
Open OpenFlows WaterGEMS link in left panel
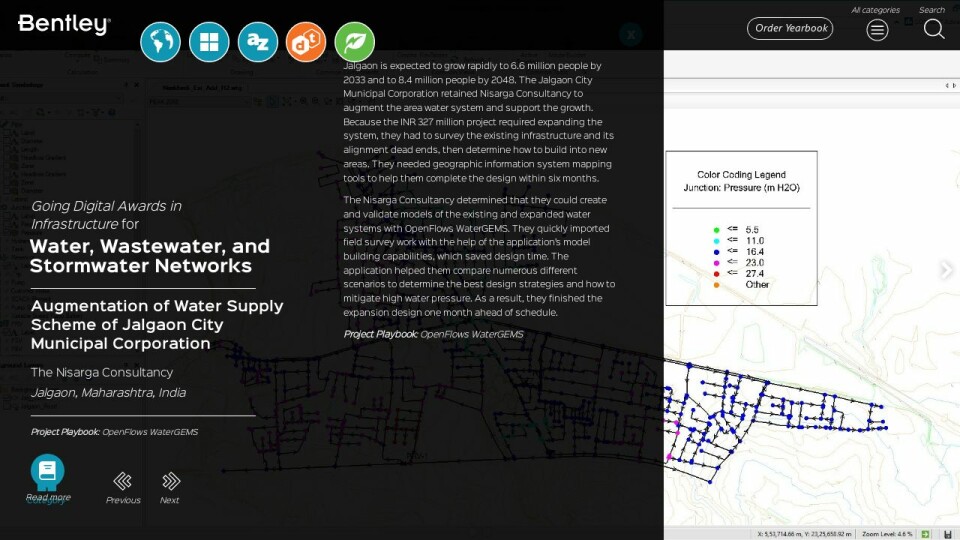click(150, 432)
